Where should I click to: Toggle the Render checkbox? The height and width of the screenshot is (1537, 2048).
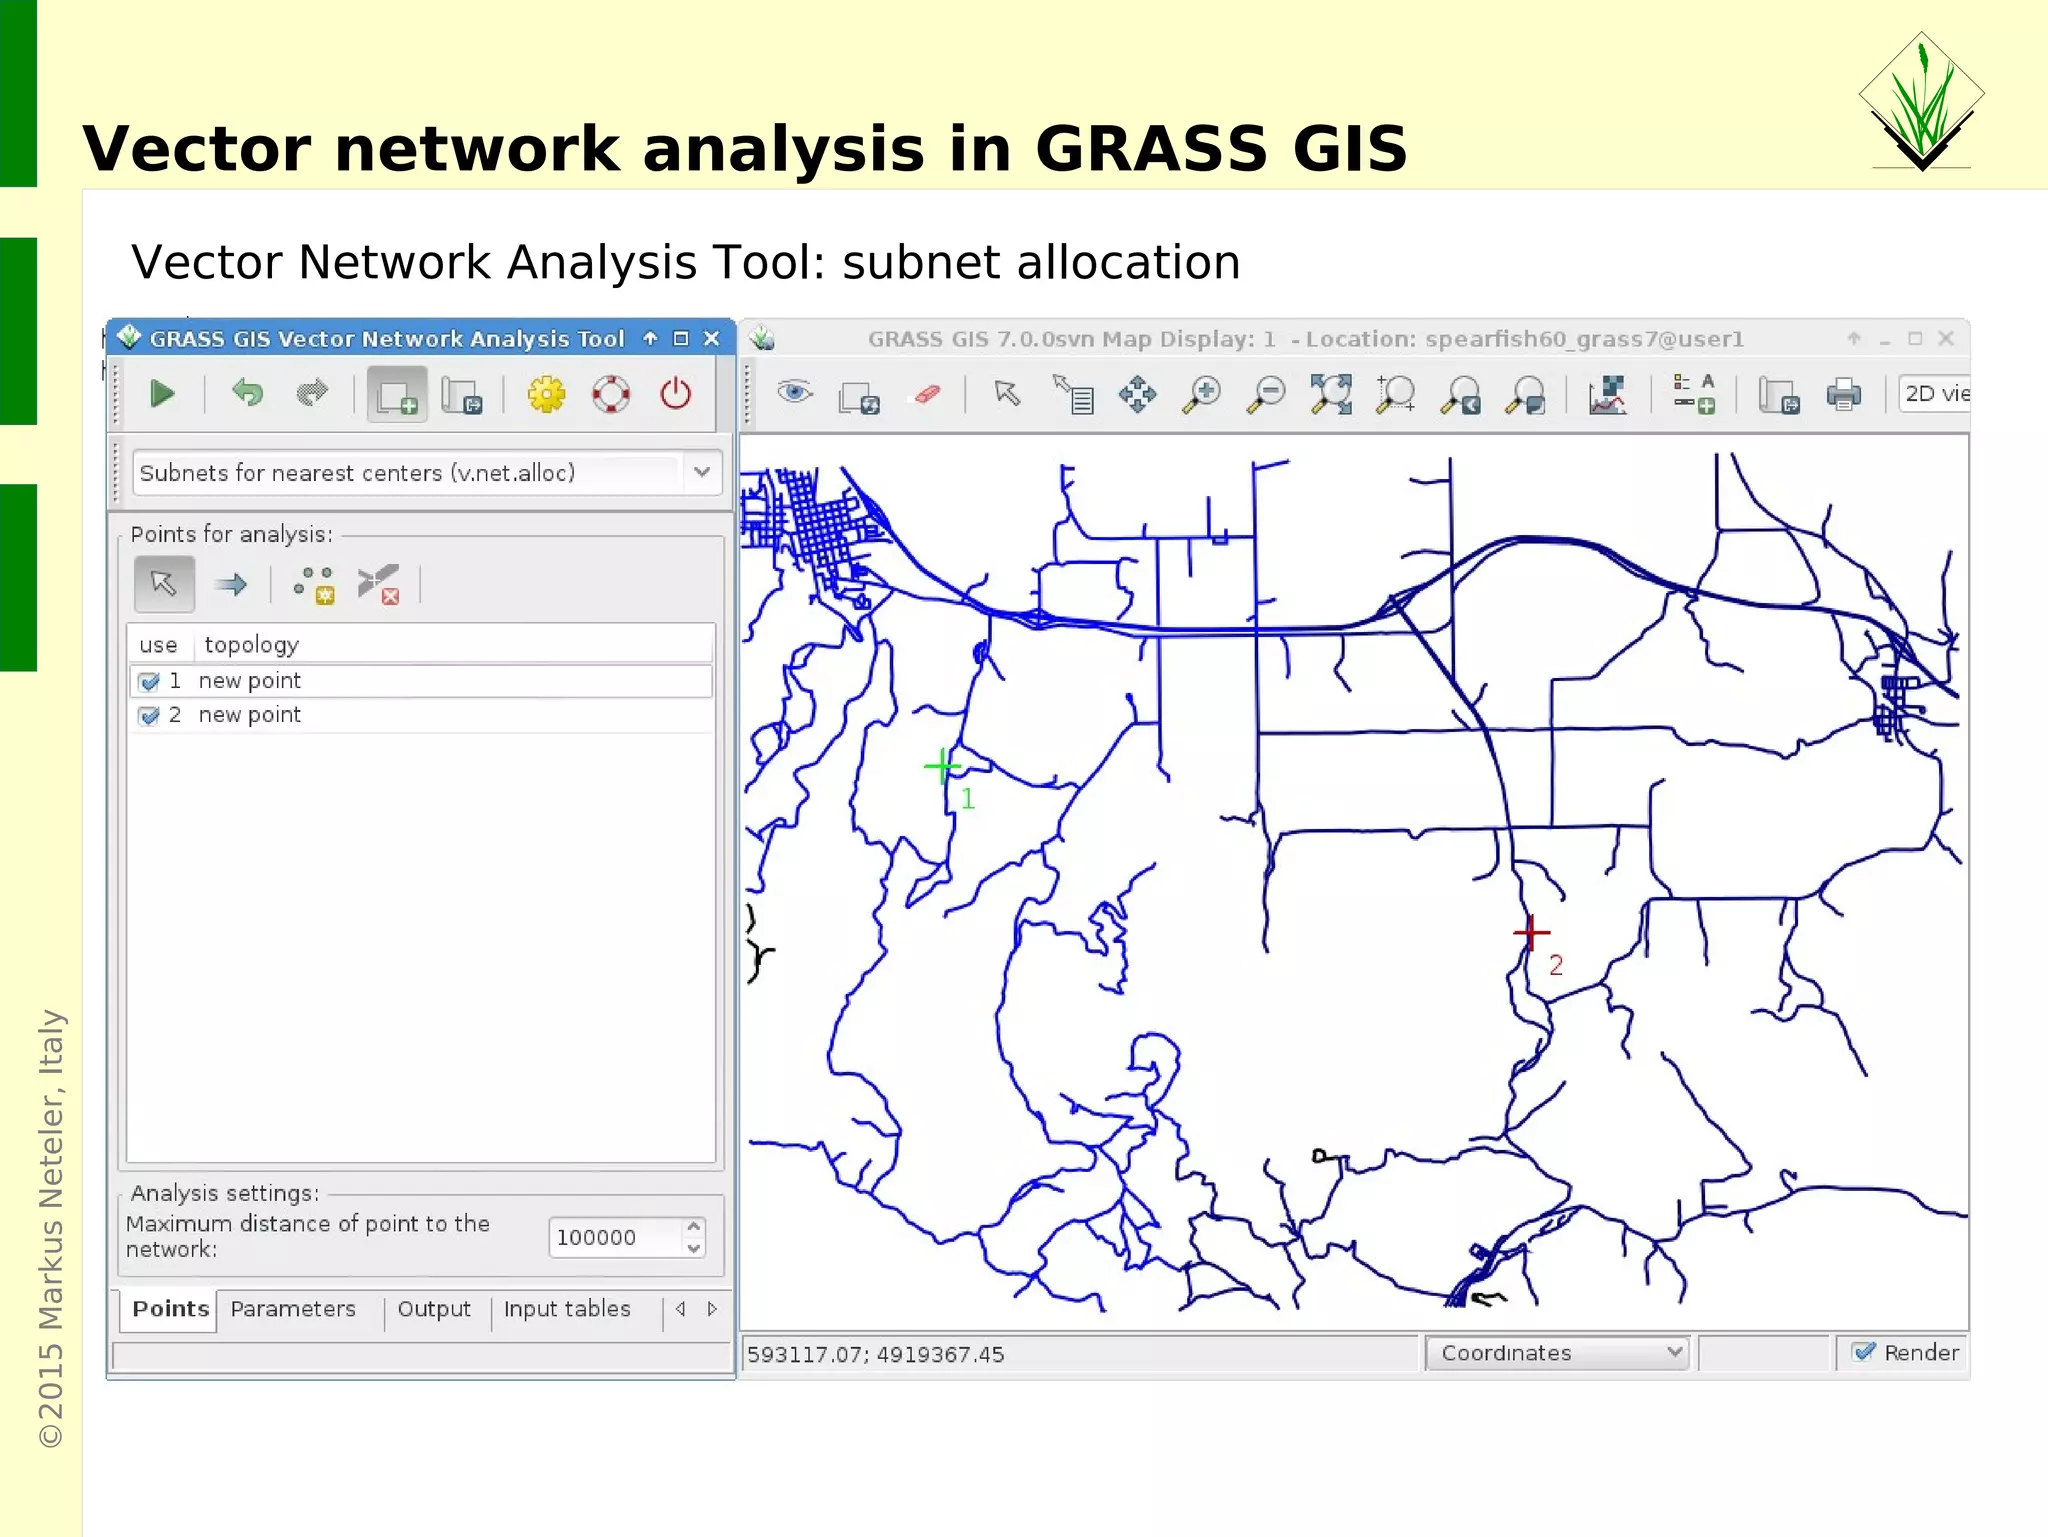click(1864, 1352)
